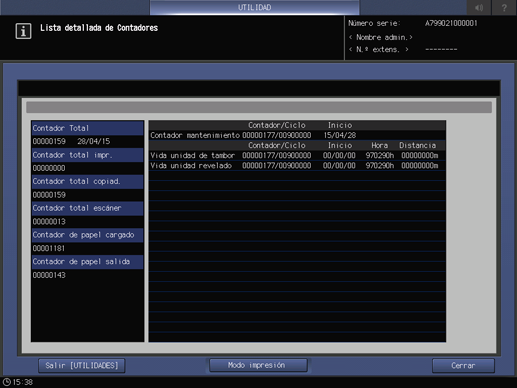517x388 pixels.
Task: Click the 15:38 time display
Action: coord(23,382)
